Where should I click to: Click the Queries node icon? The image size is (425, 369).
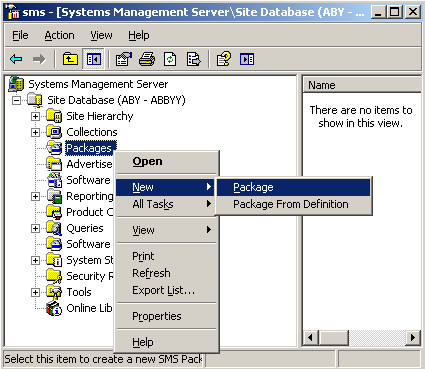54,228
